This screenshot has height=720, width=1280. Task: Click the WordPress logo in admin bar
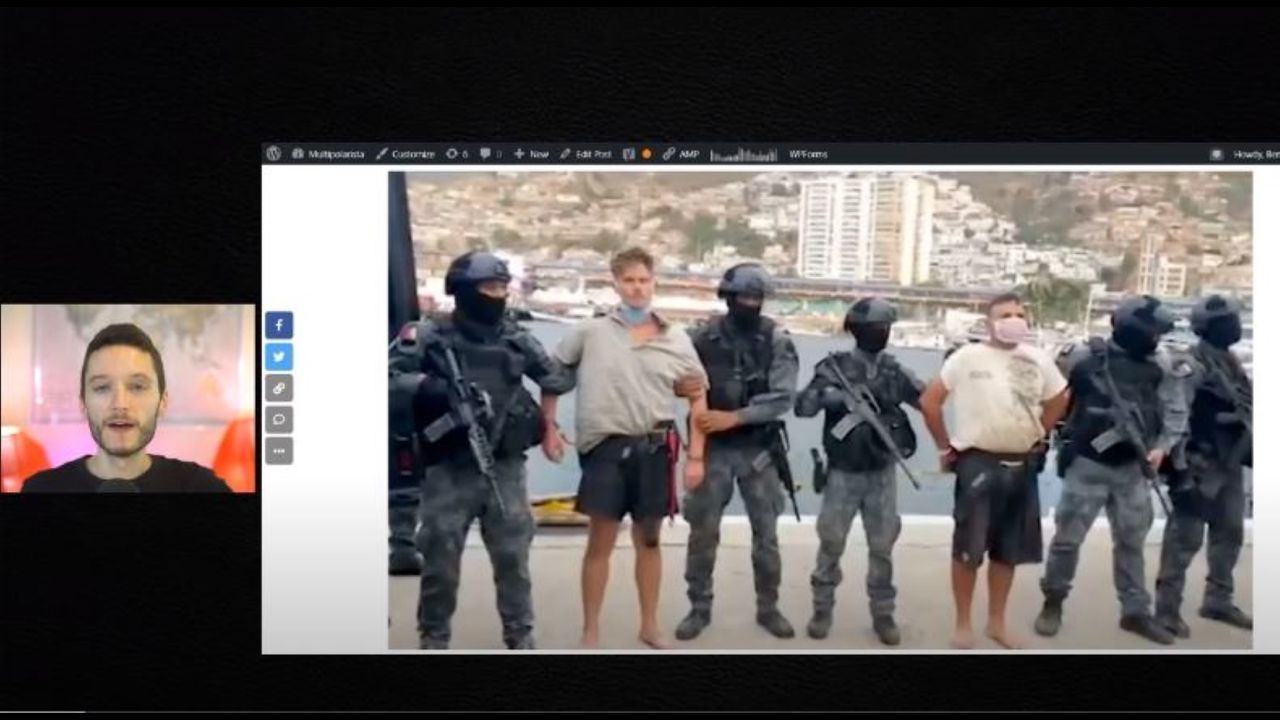pyautogui.click(x=273, y=154)
